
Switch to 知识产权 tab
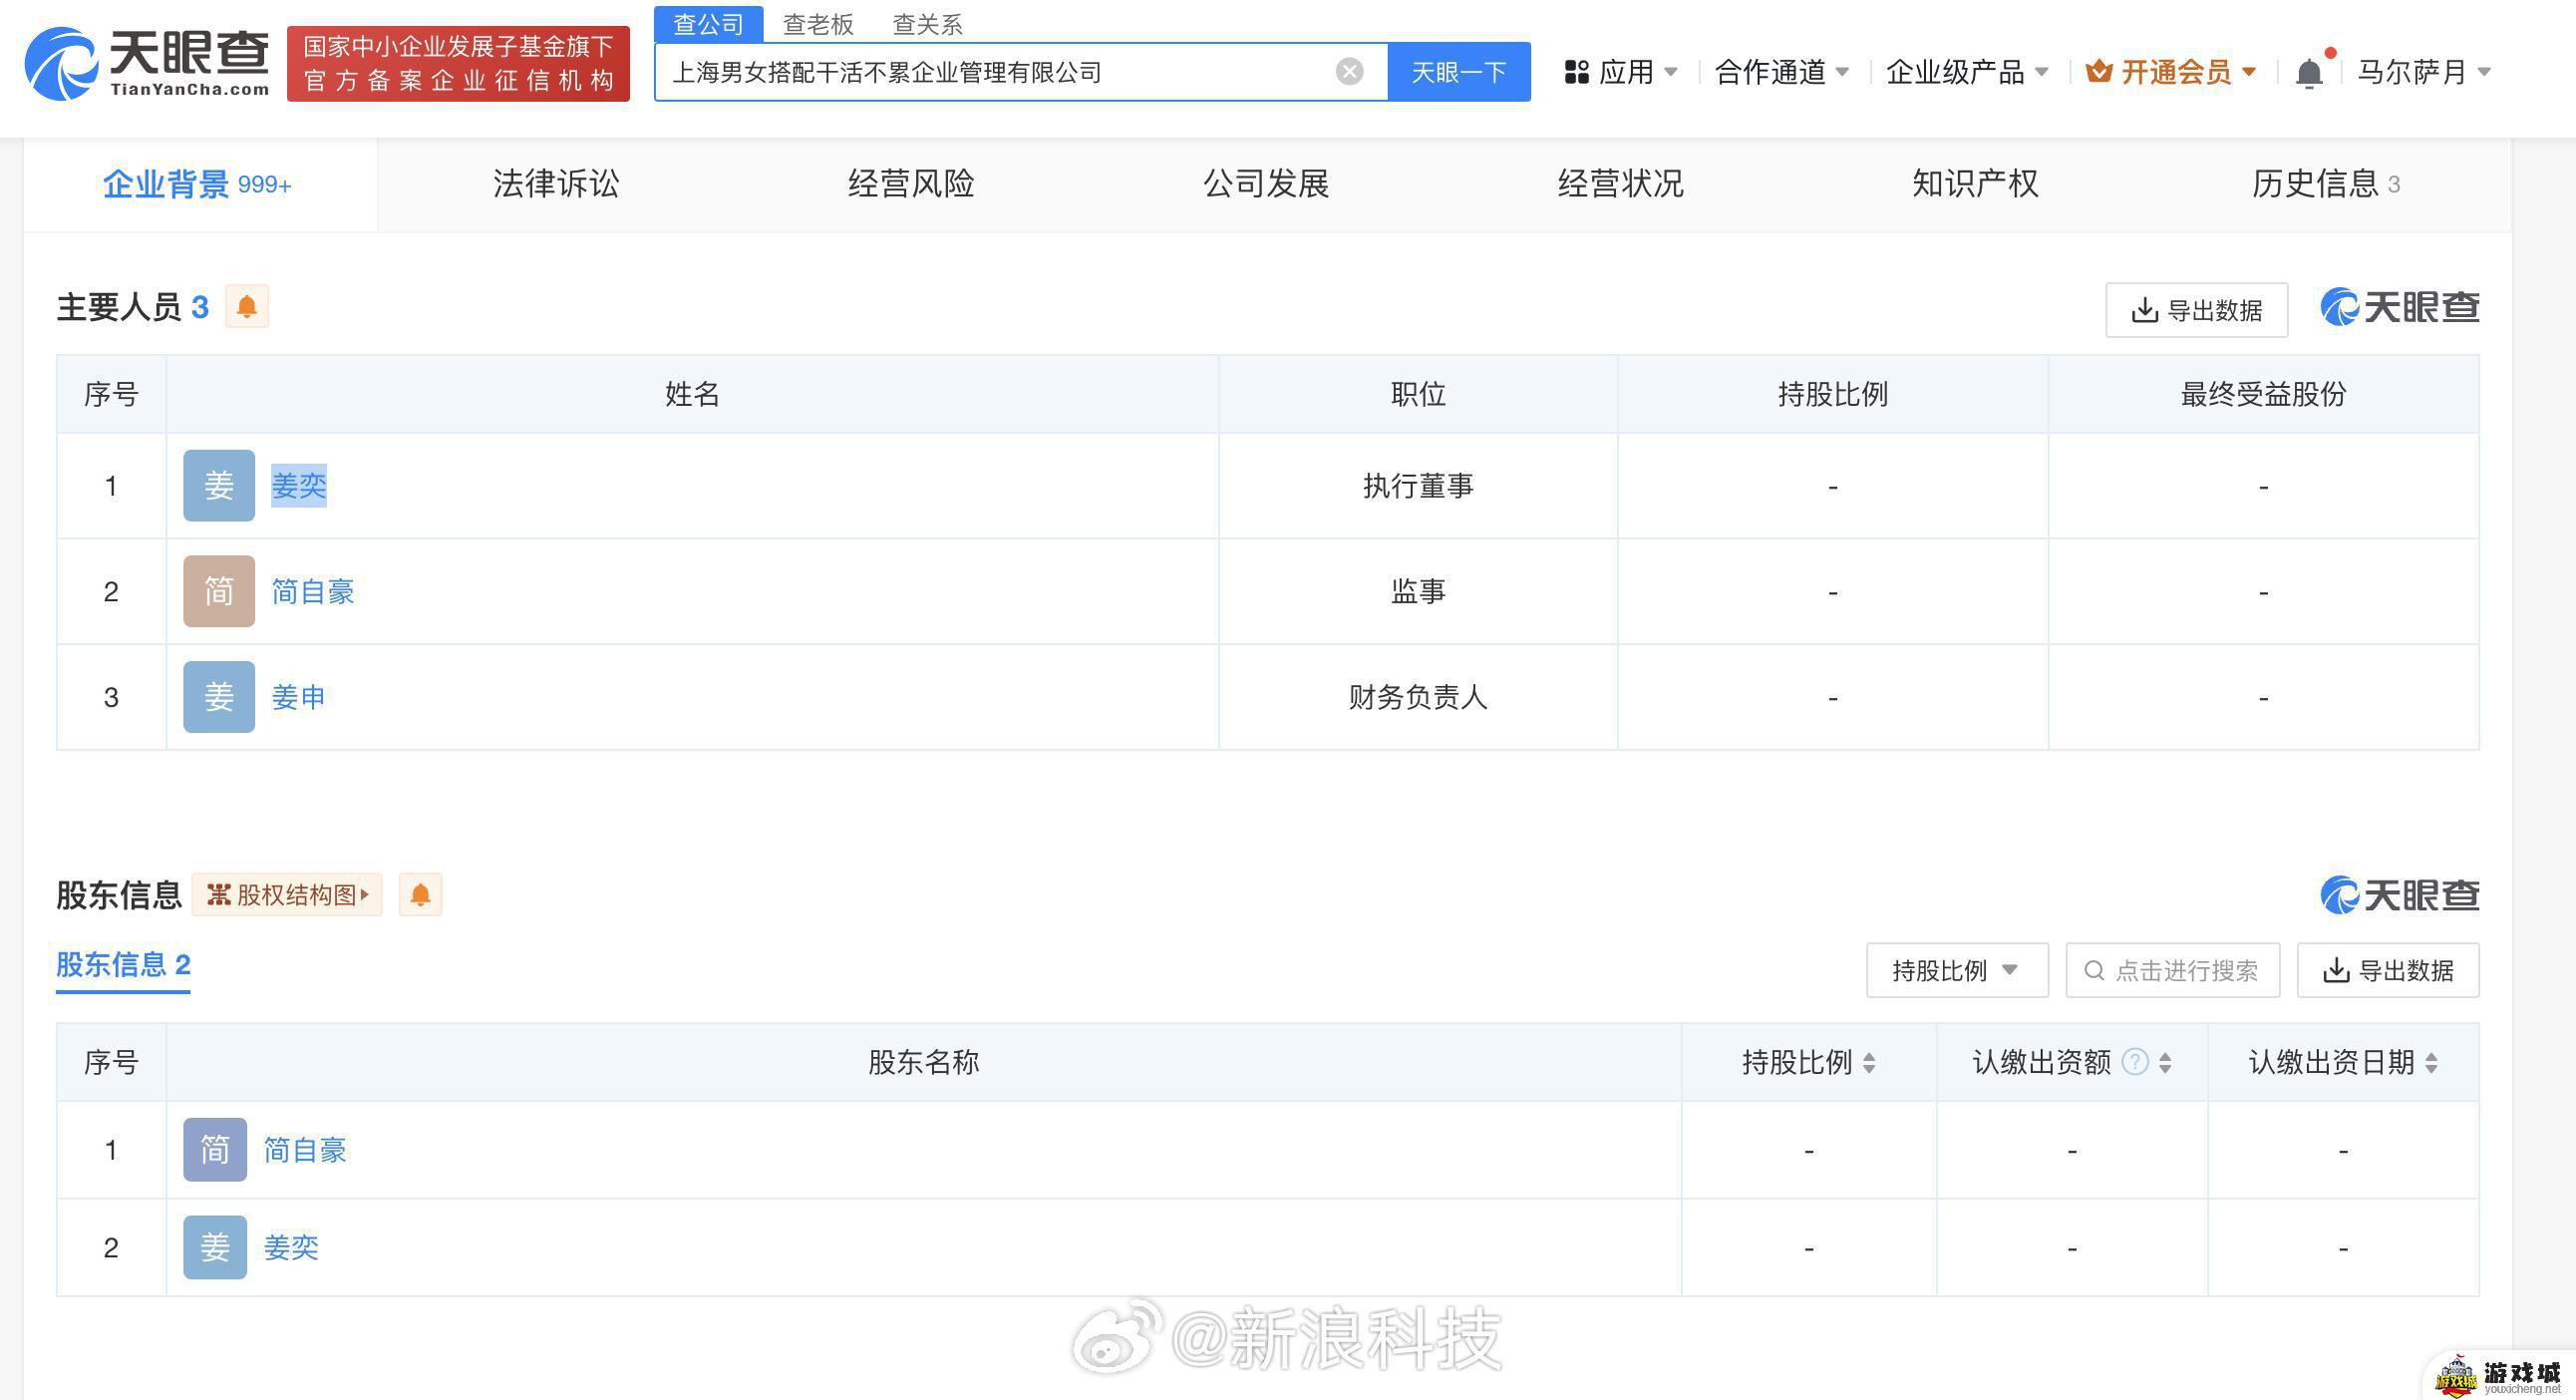[1975, 184]
